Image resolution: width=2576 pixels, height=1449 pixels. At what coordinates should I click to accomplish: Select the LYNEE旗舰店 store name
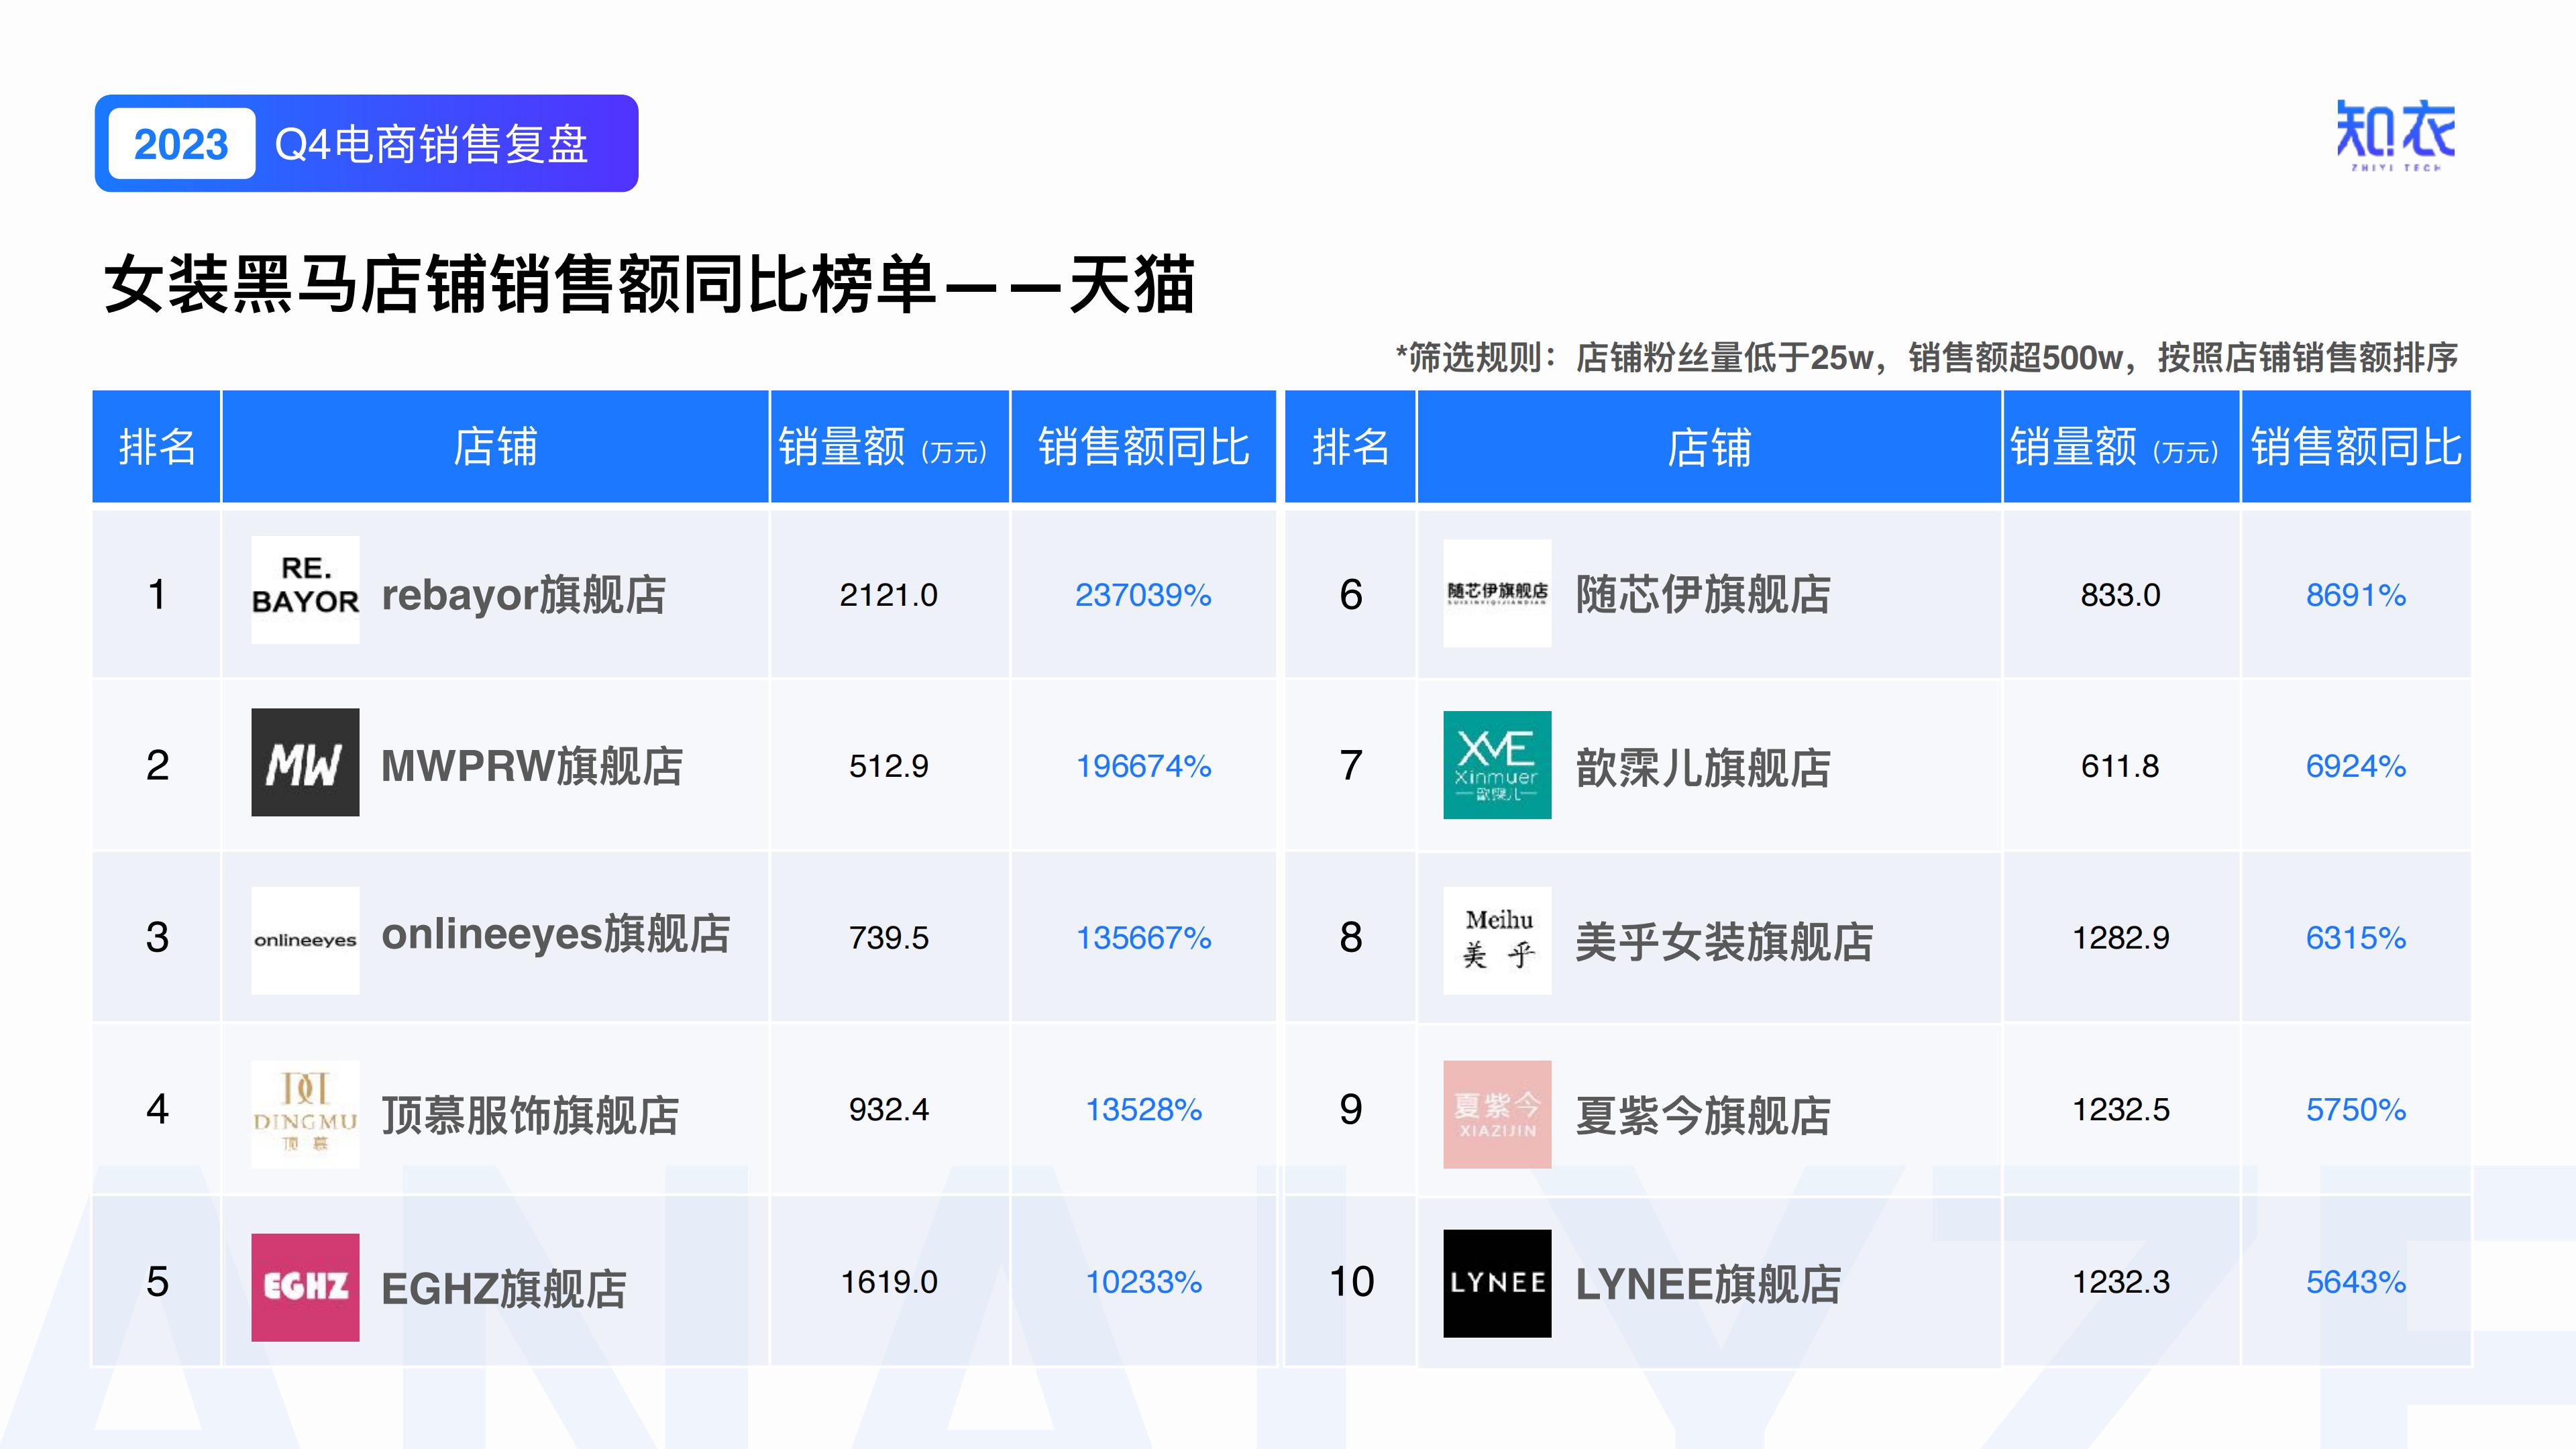[x=1708, y=1285]
